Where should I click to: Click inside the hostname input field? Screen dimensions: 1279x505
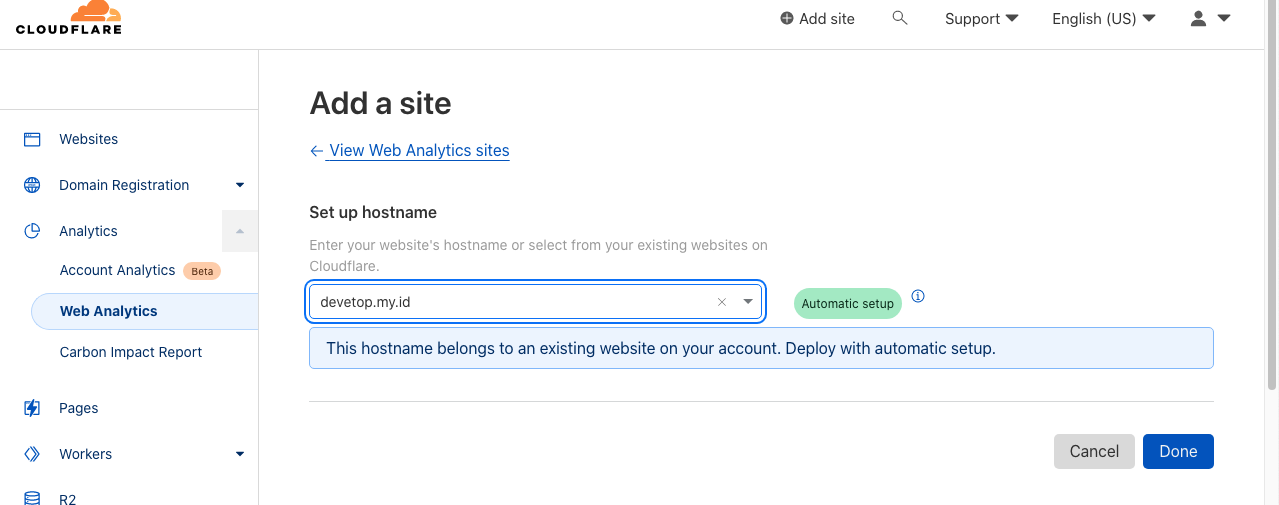point(510,302)
